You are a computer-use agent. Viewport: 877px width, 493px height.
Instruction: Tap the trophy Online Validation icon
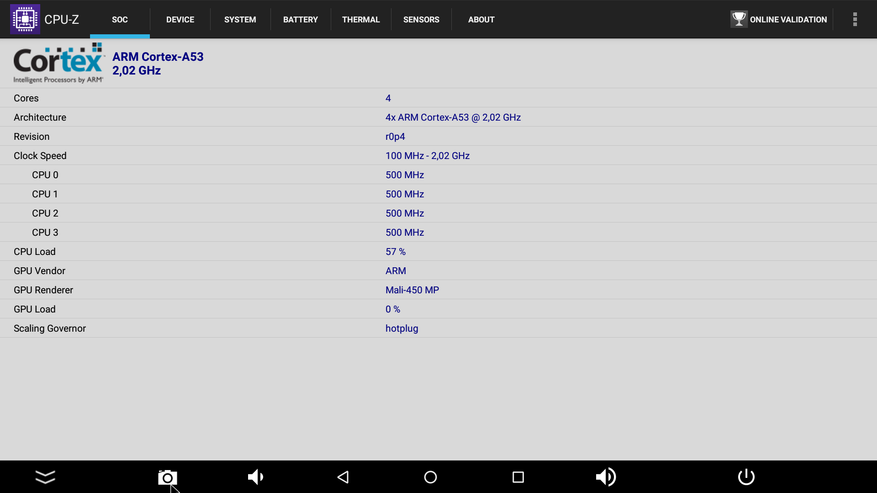(x=739, y=19)
